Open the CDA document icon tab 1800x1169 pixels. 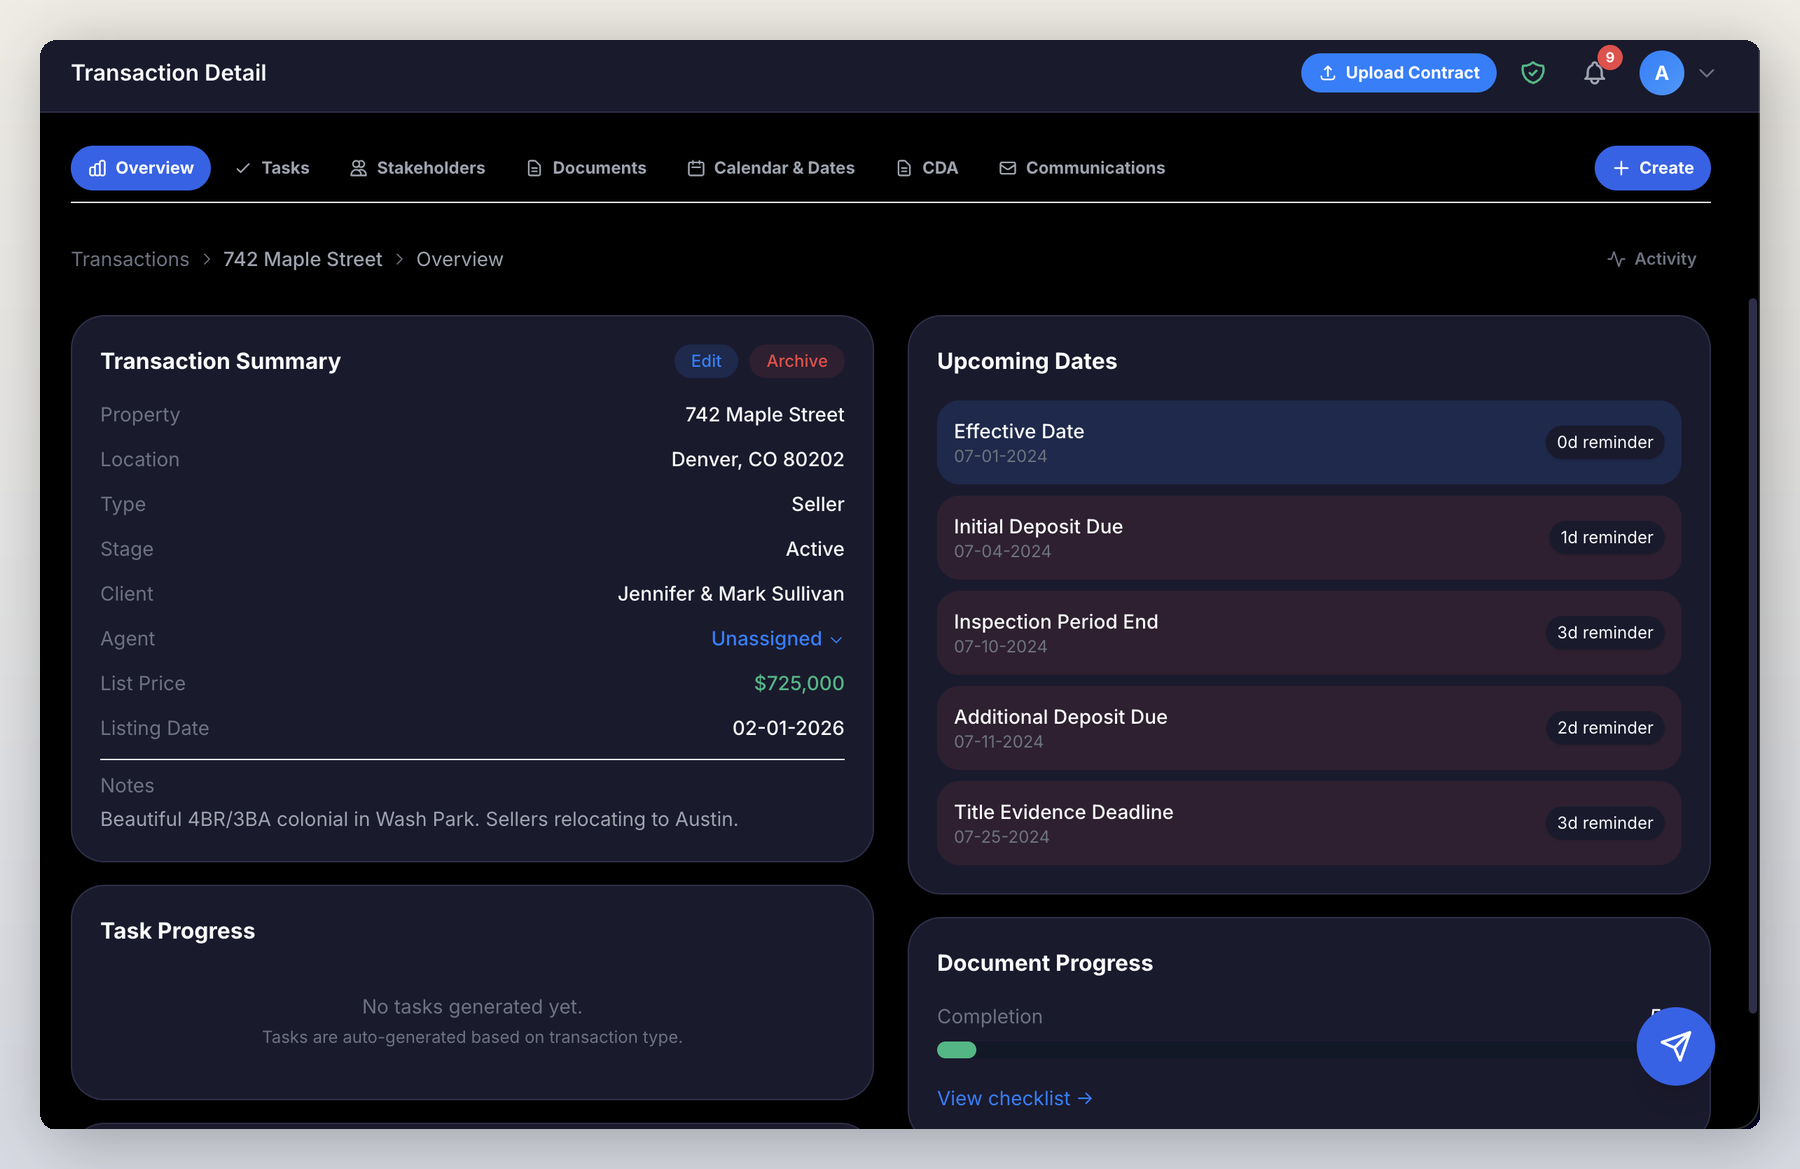coord(904,167)
